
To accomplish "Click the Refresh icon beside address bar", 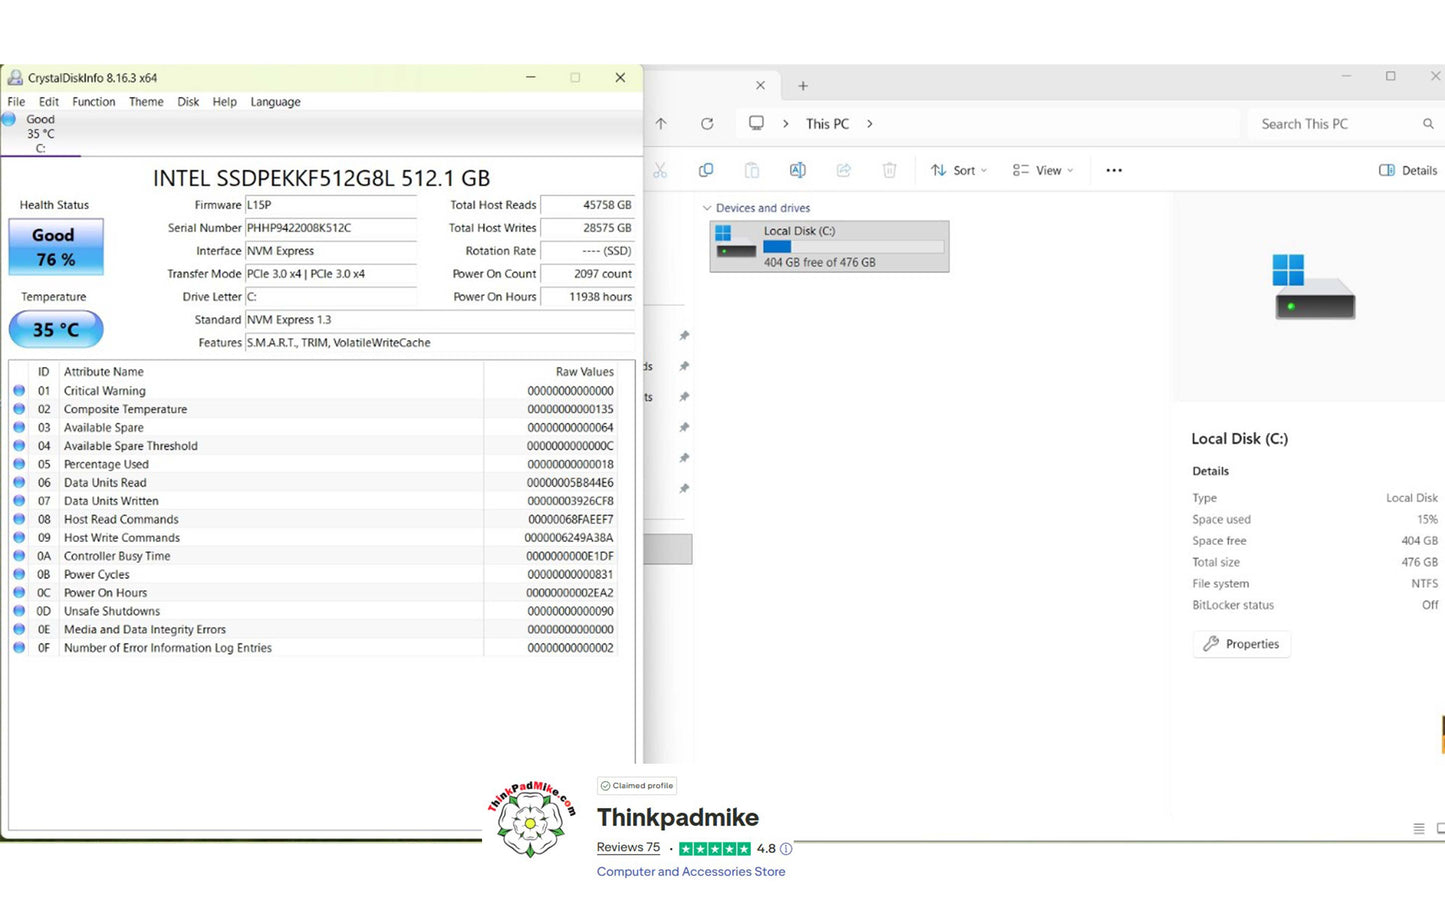I will 707,124.
